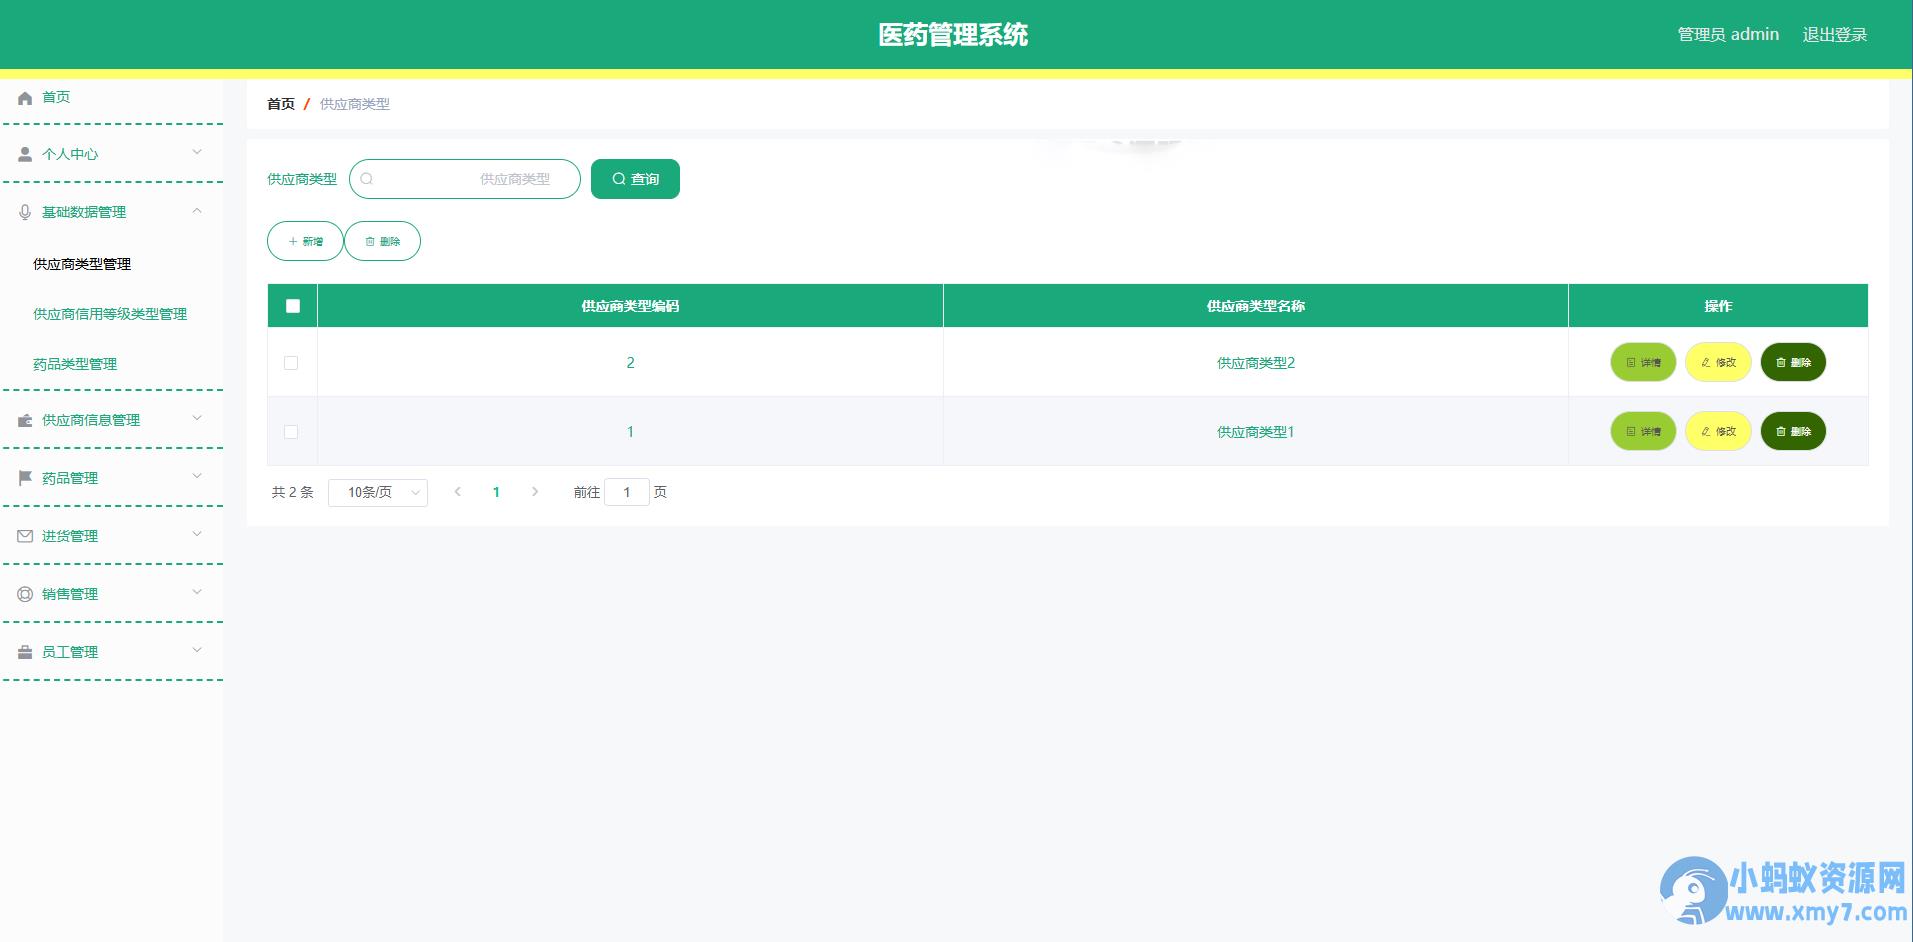Screen dimensions: 1913x942
Task: Open 药品类型管理 submenu item
Action: click(75, 364)
